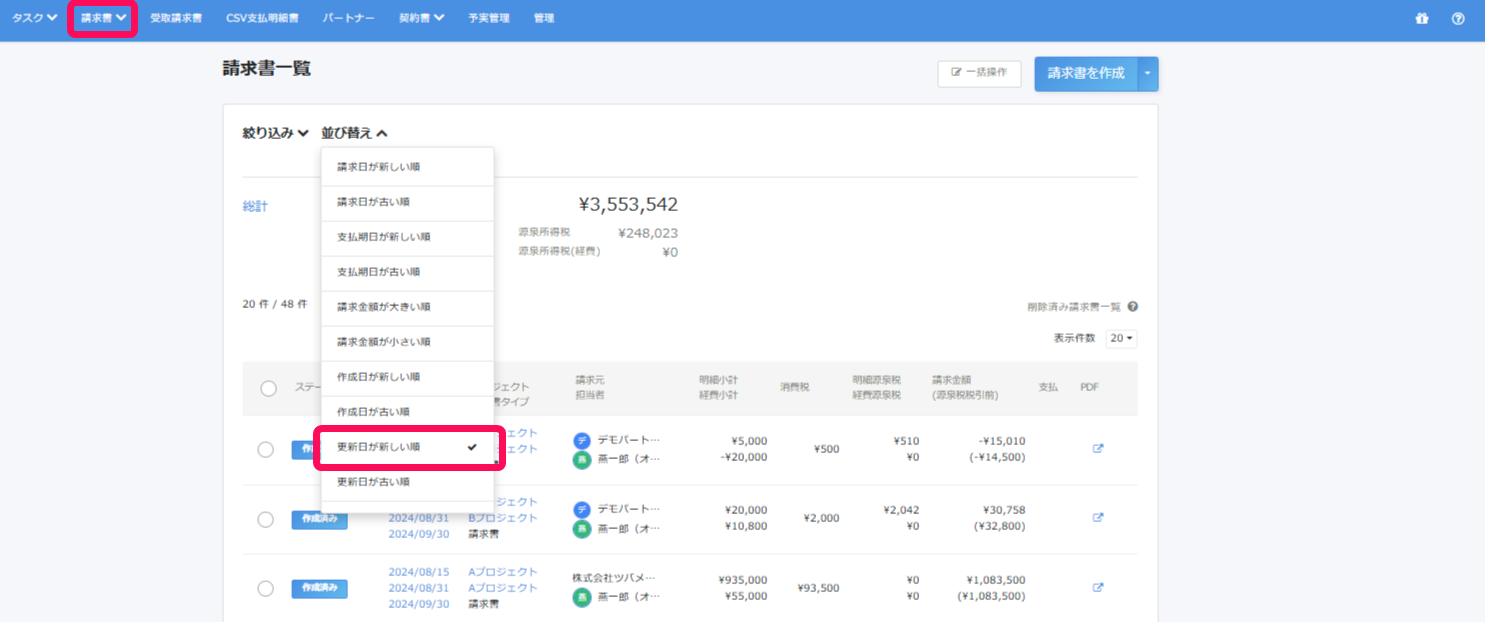The image size is (1485, 622).
Task: Sort by 請求金額が小さい順
Action: 407,342
